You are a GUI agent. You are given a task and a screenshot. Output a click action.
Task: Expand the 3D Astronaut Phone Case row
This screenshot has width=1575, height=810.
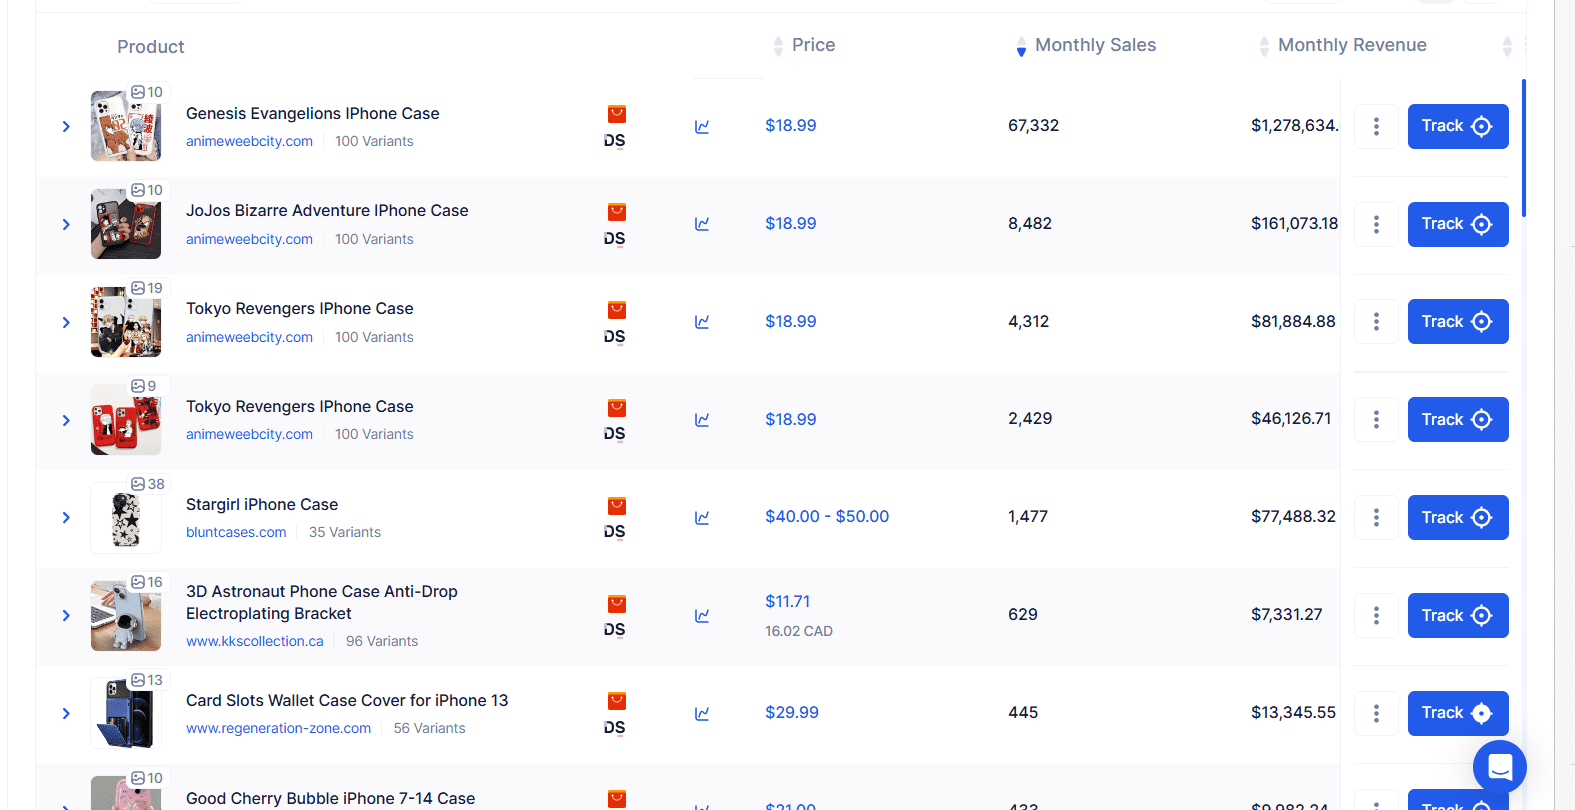(66, 616)
